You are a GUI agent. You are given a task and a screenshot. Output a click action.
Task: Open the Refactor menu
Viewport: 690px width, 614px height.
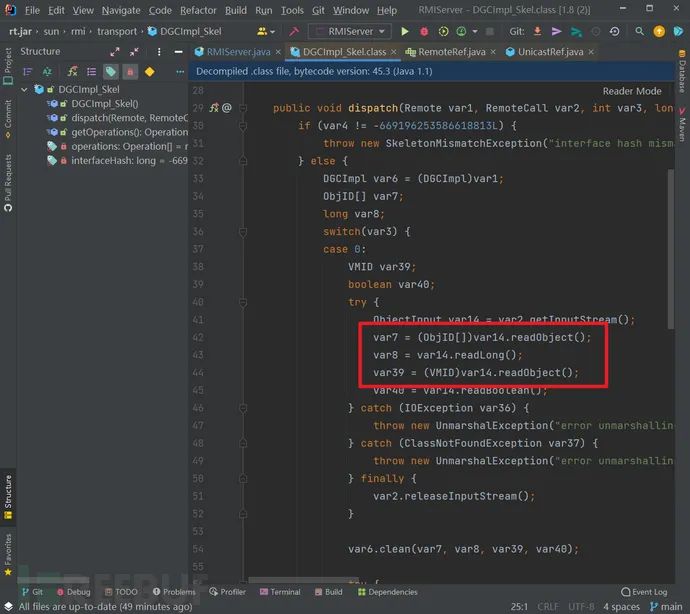click(x=198, y=10)
